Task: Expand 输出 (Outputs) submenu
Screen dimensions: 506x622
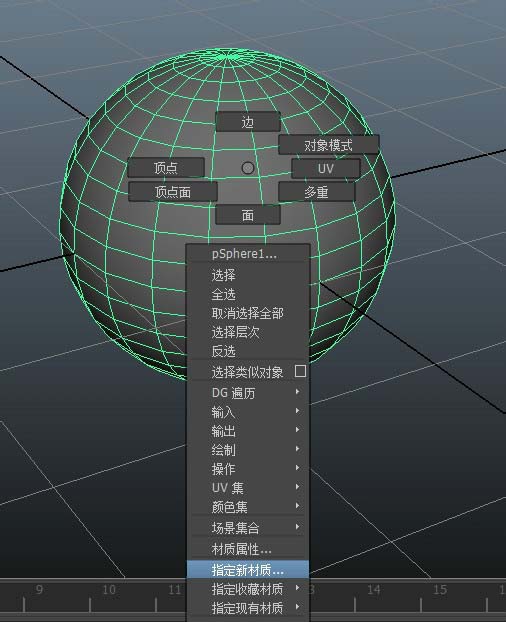Action: tap(248, 431)
